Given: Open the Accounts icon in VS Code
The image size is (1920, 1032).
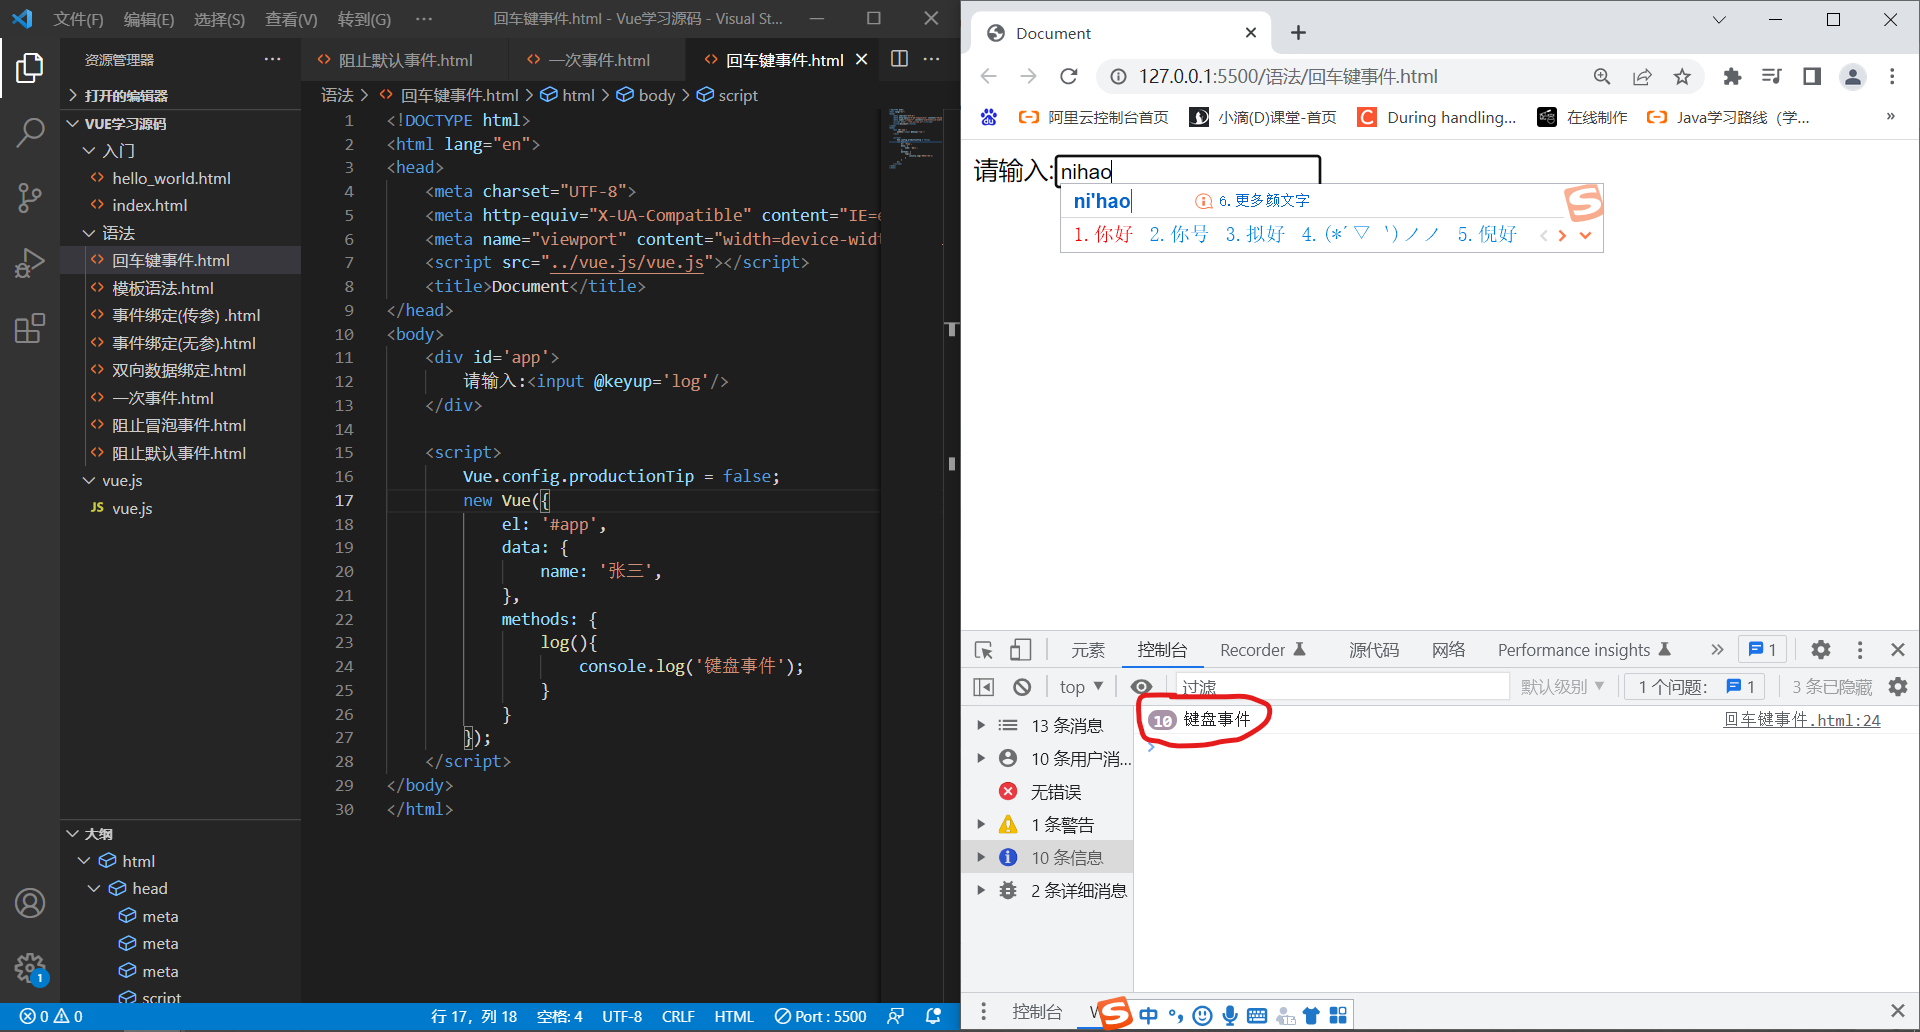Looking at the screenshot, I should tap(30, 903).
